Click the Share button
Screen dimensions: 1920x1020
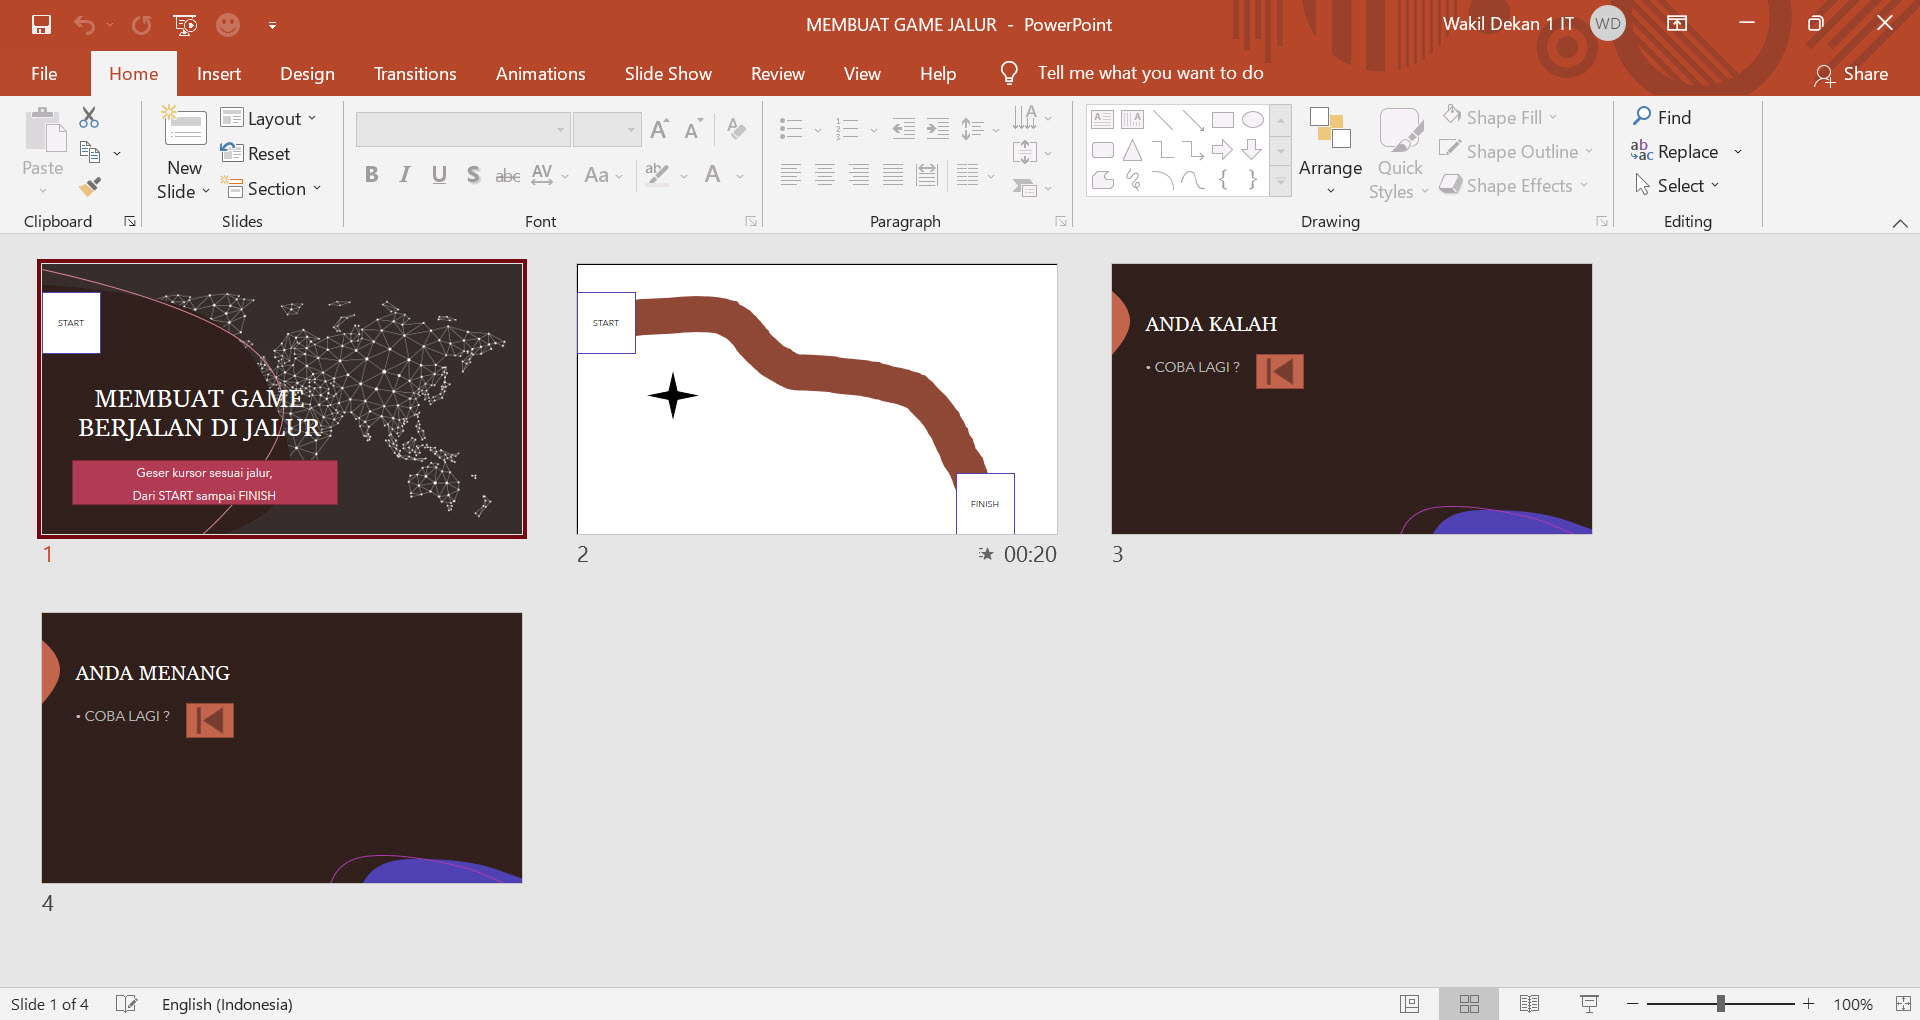[x=1851, y=74]
